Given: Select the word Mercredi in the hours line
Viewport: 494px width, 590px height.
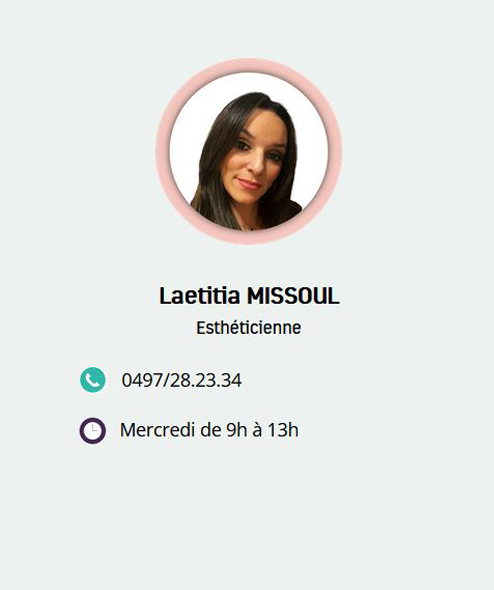Looking at the screenshot, I should (157, 430).
